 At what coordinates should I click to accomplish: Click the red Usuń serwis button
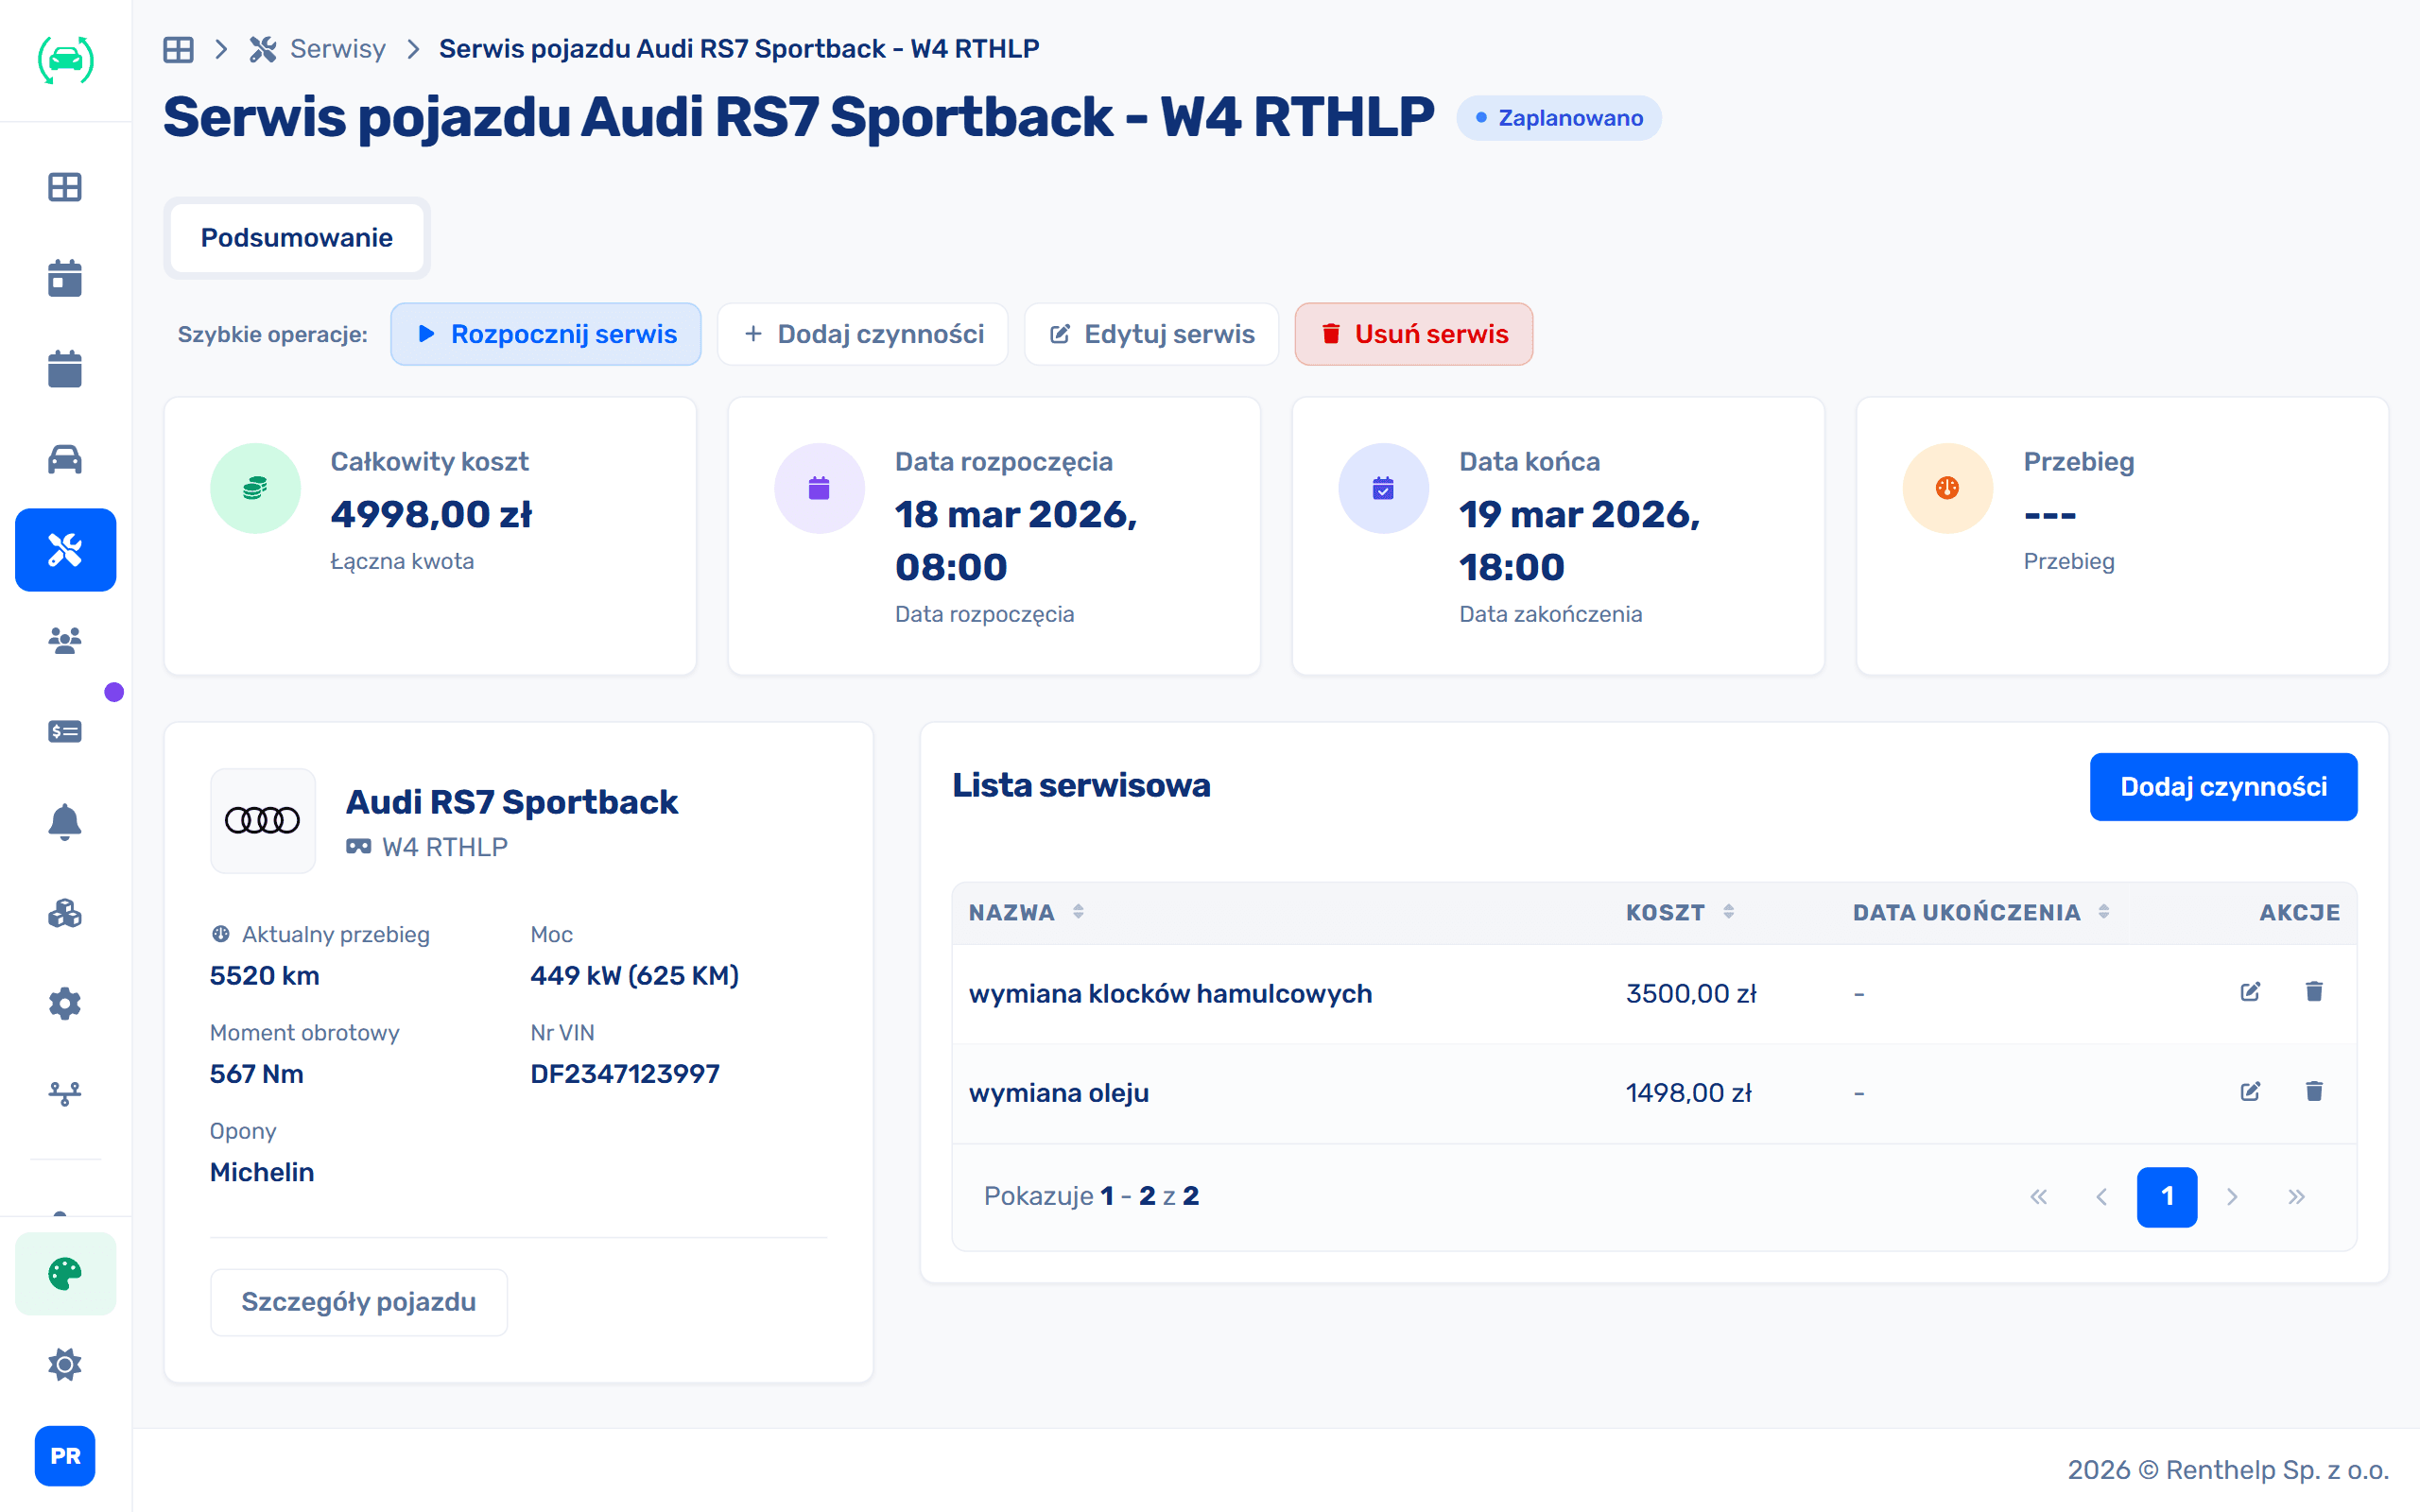(1414, 334)
